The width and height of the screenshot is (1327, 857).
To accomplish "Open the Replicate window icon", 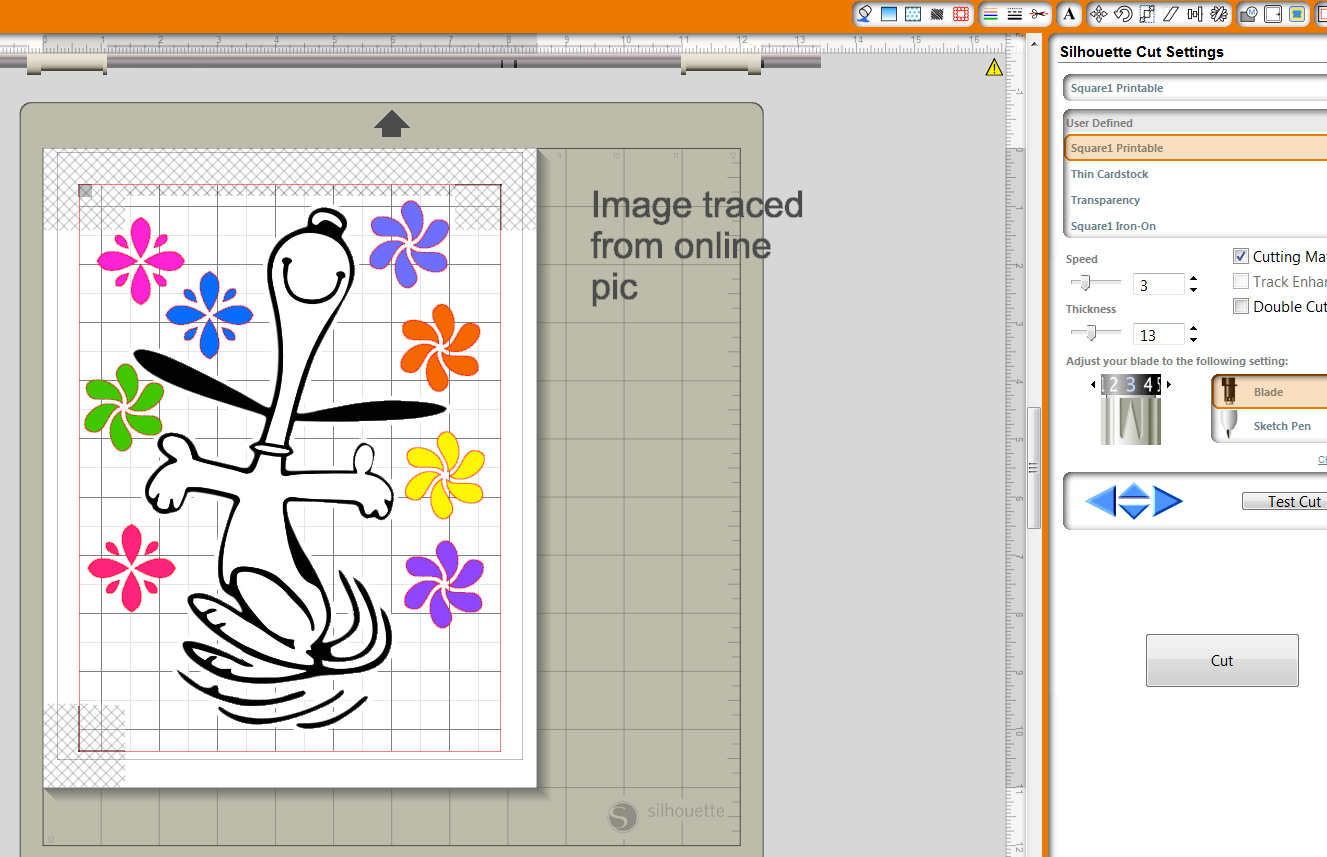I will point(1219,14).
